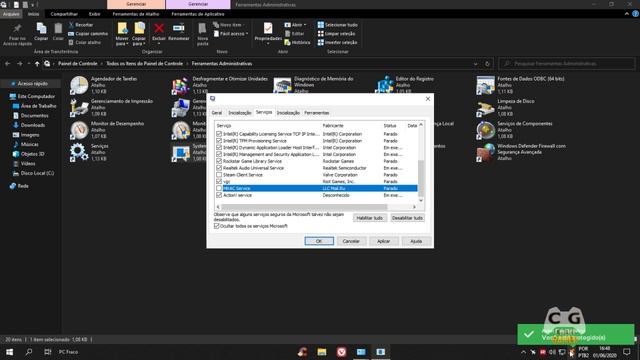Open the notification center icon
Viewport: 640px width, 360px height.
coord(627,352)
